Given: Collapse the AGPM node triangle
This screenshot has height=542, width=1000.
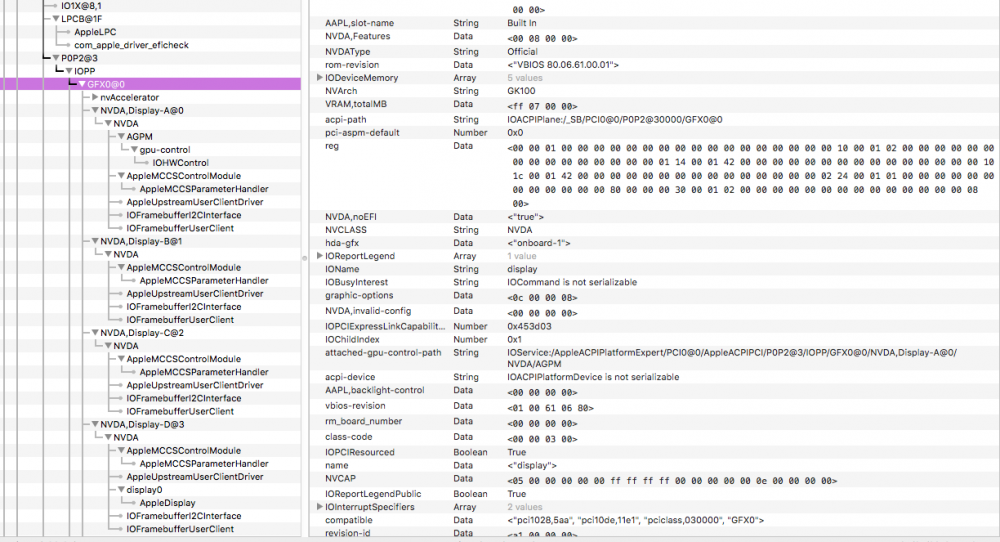Looking at the screenshot, I should 121,136.
